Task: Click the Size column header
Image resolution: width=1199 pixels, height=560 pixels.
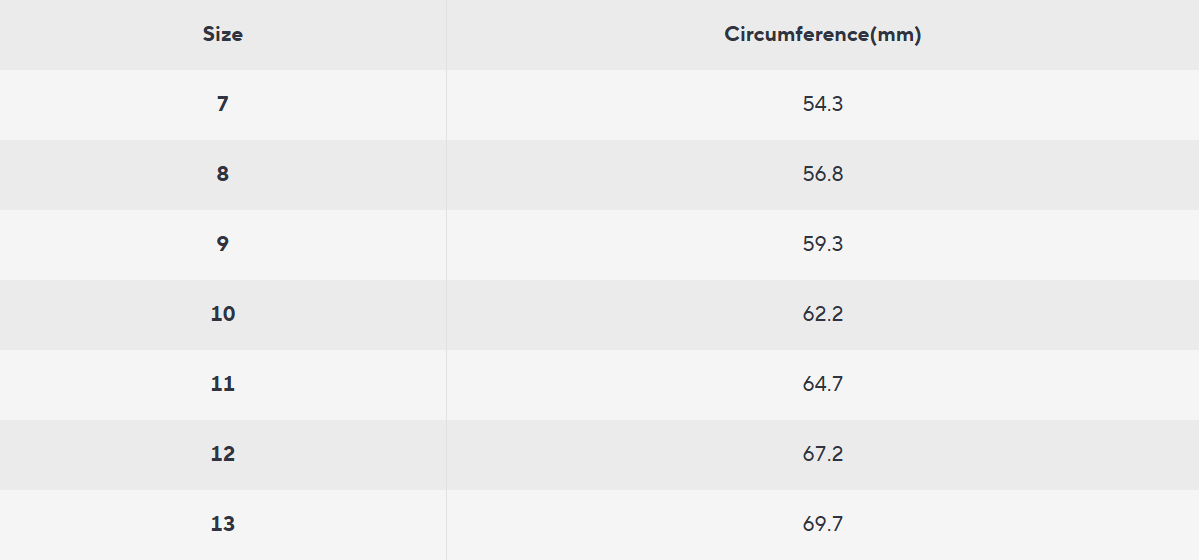Action: (x=223, y=34)
